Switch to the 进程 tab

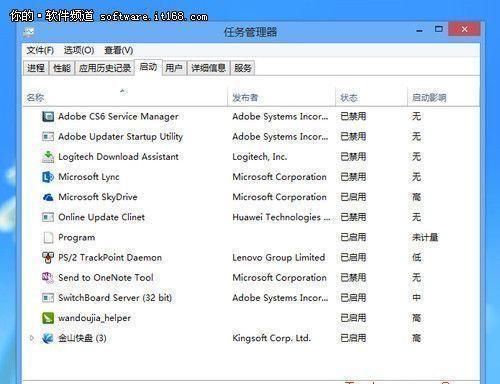[x=36, y=68]
